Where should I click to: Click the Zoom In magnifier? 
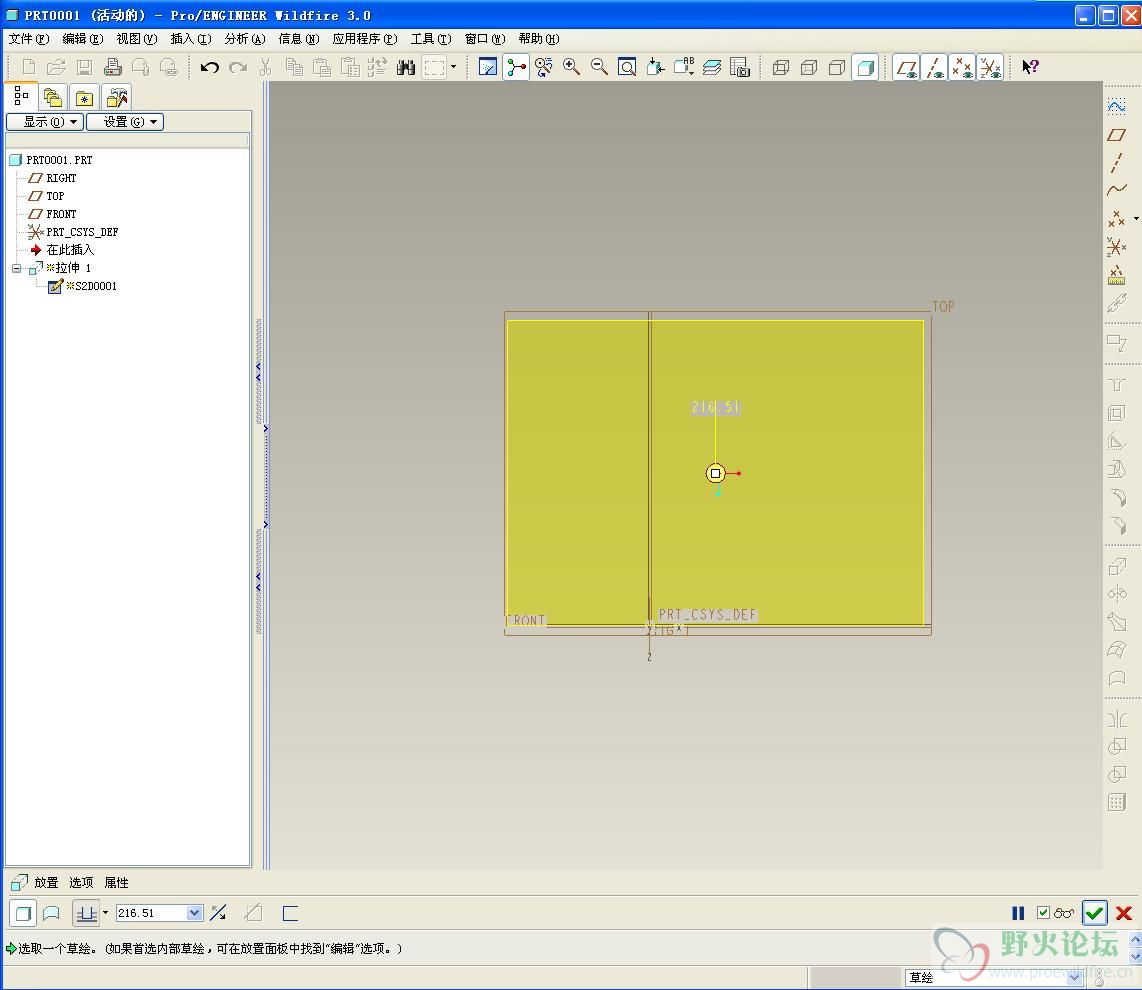coord(572,68)
